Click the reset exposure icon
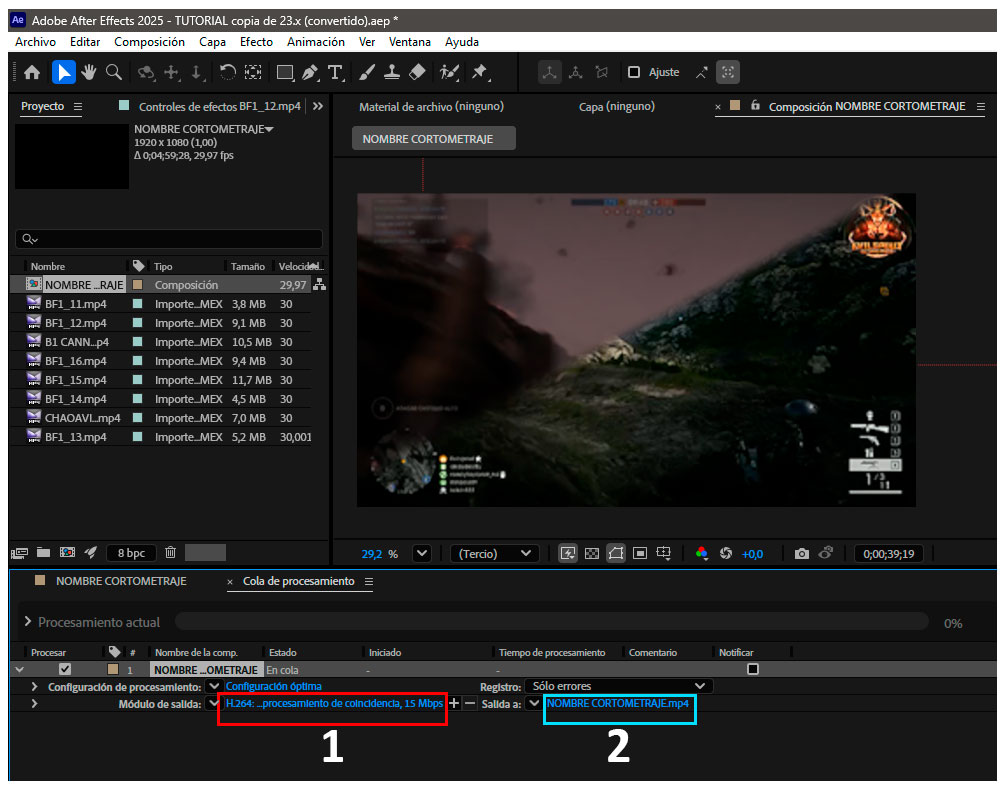This screenshot has width=1006, height=794. click(726, 553)
